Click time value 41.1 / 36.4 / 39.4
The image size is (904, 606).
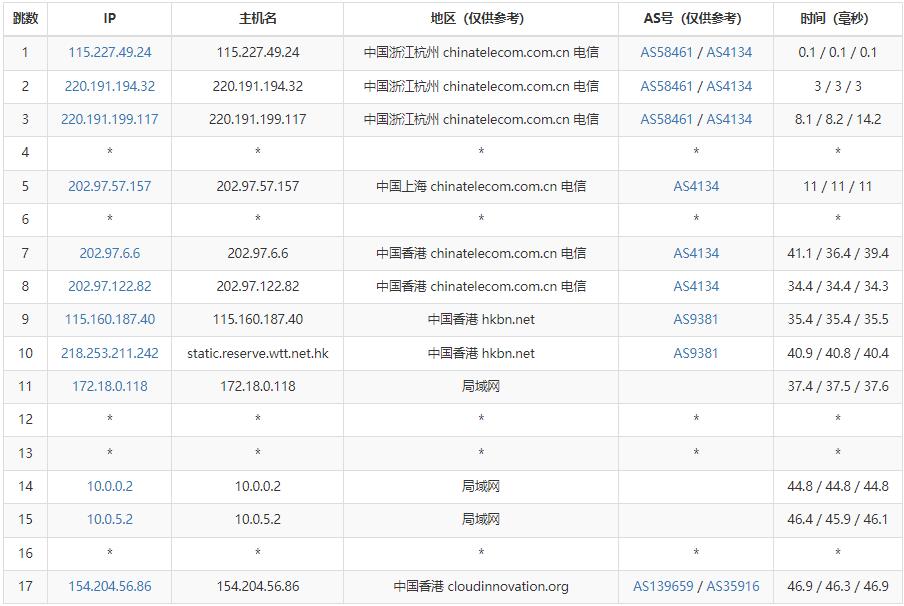click(838, 253)
